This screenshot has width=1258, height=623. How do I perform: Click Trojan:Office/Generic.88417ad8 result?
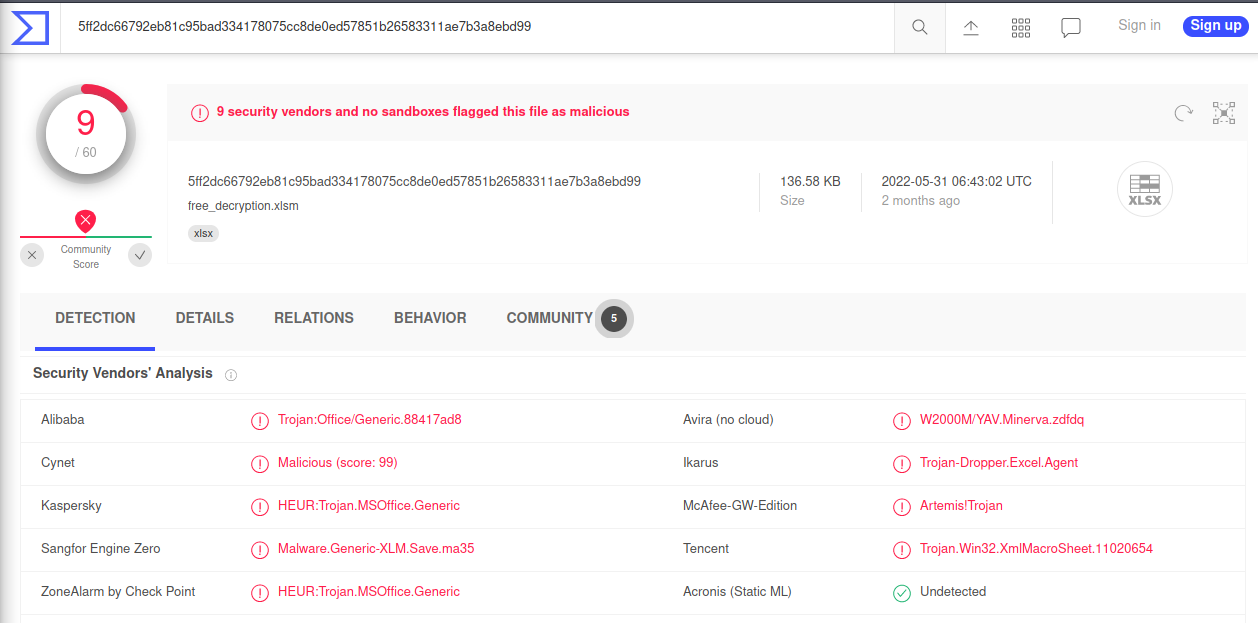pyautogui.click(x=370, y=420)
